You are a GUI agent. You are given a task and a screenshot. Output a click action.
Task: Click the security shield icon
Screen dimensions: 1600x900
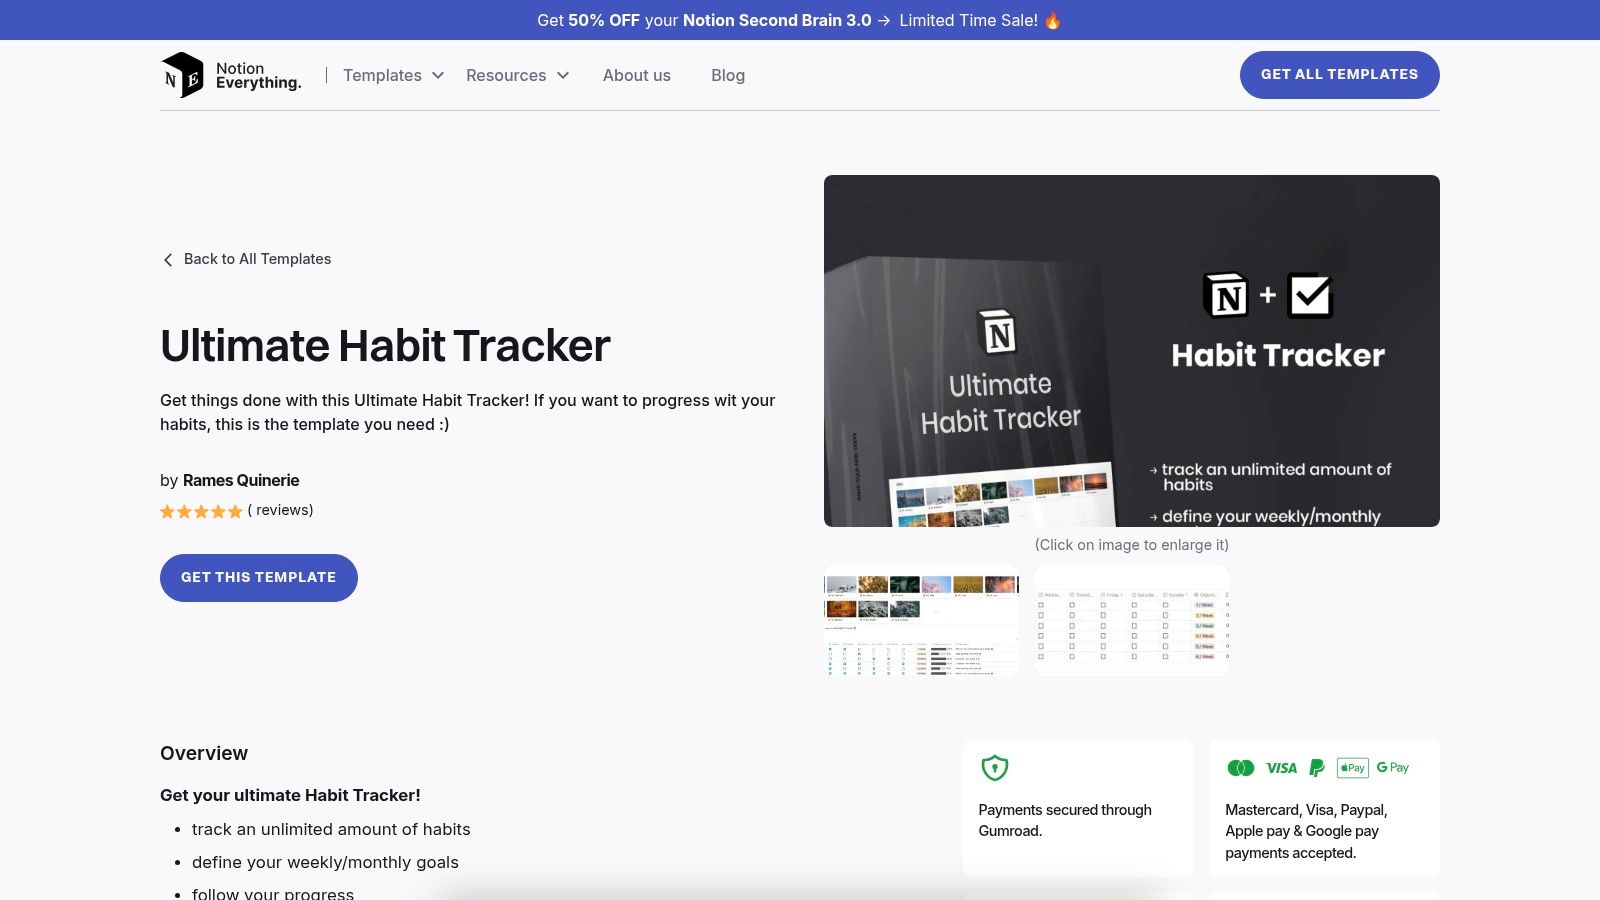(x=995, y=768)
